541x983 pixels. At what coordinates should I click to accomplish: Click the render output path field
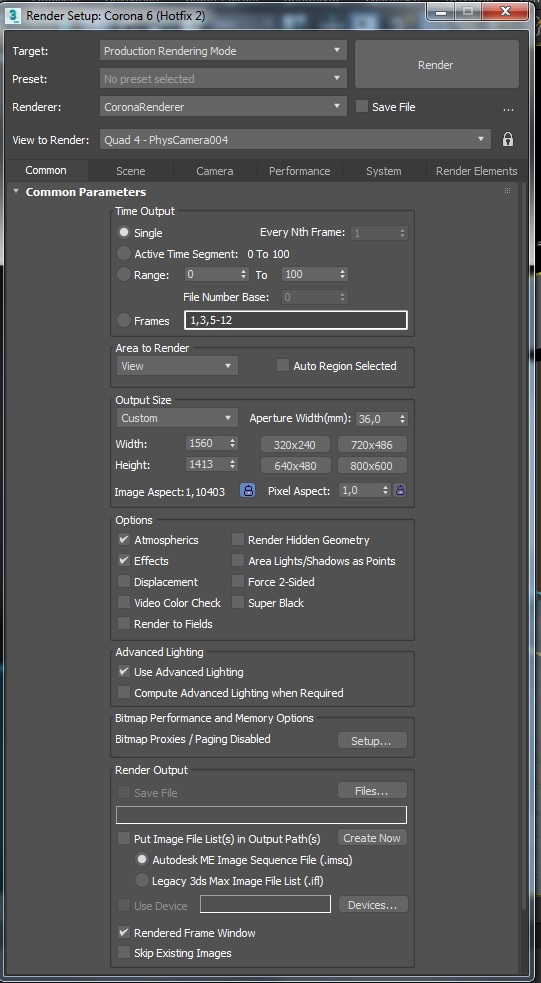click(261, 815)
